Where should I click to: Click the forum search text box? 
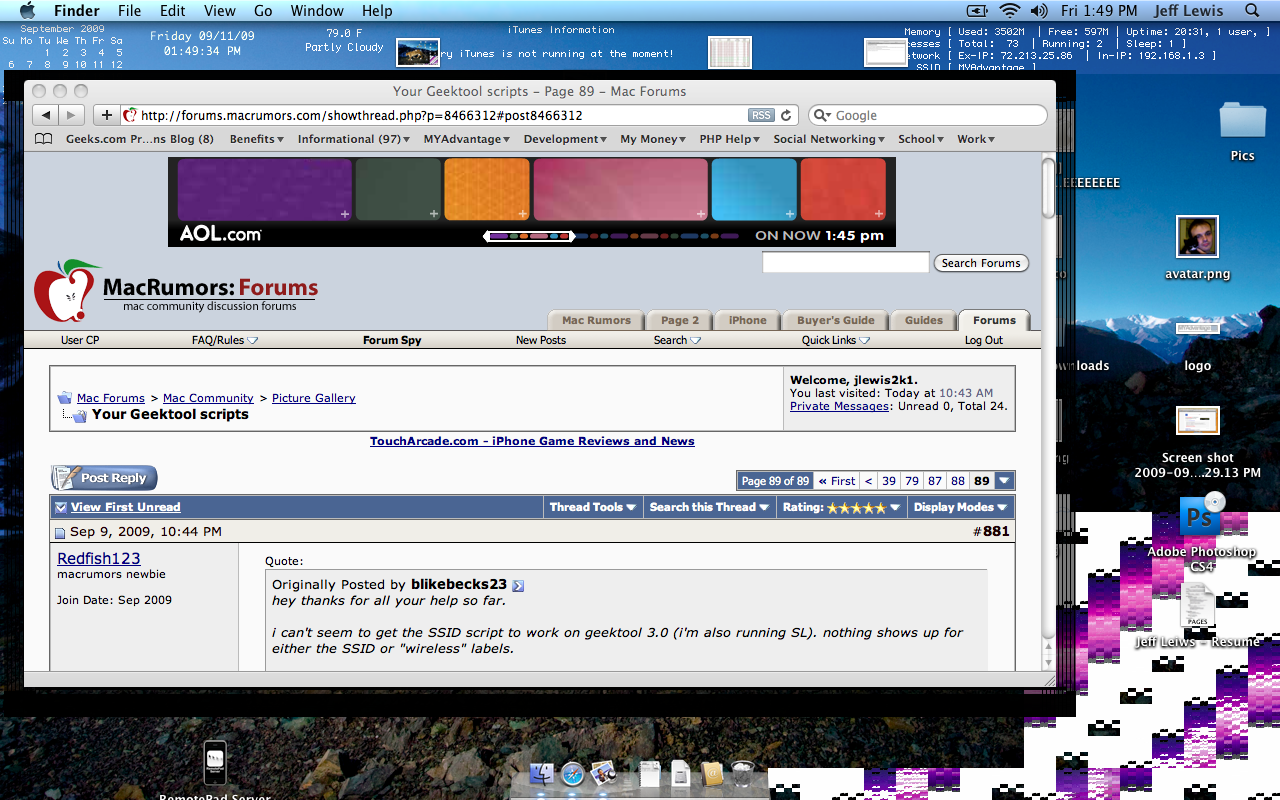[x=845, y=263]
